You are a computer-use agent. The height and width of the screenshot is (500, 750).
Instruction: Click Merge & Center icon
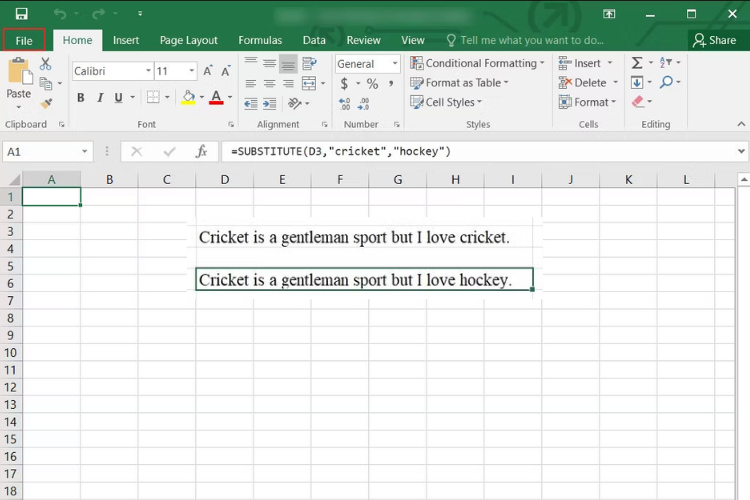click(309, 83)
